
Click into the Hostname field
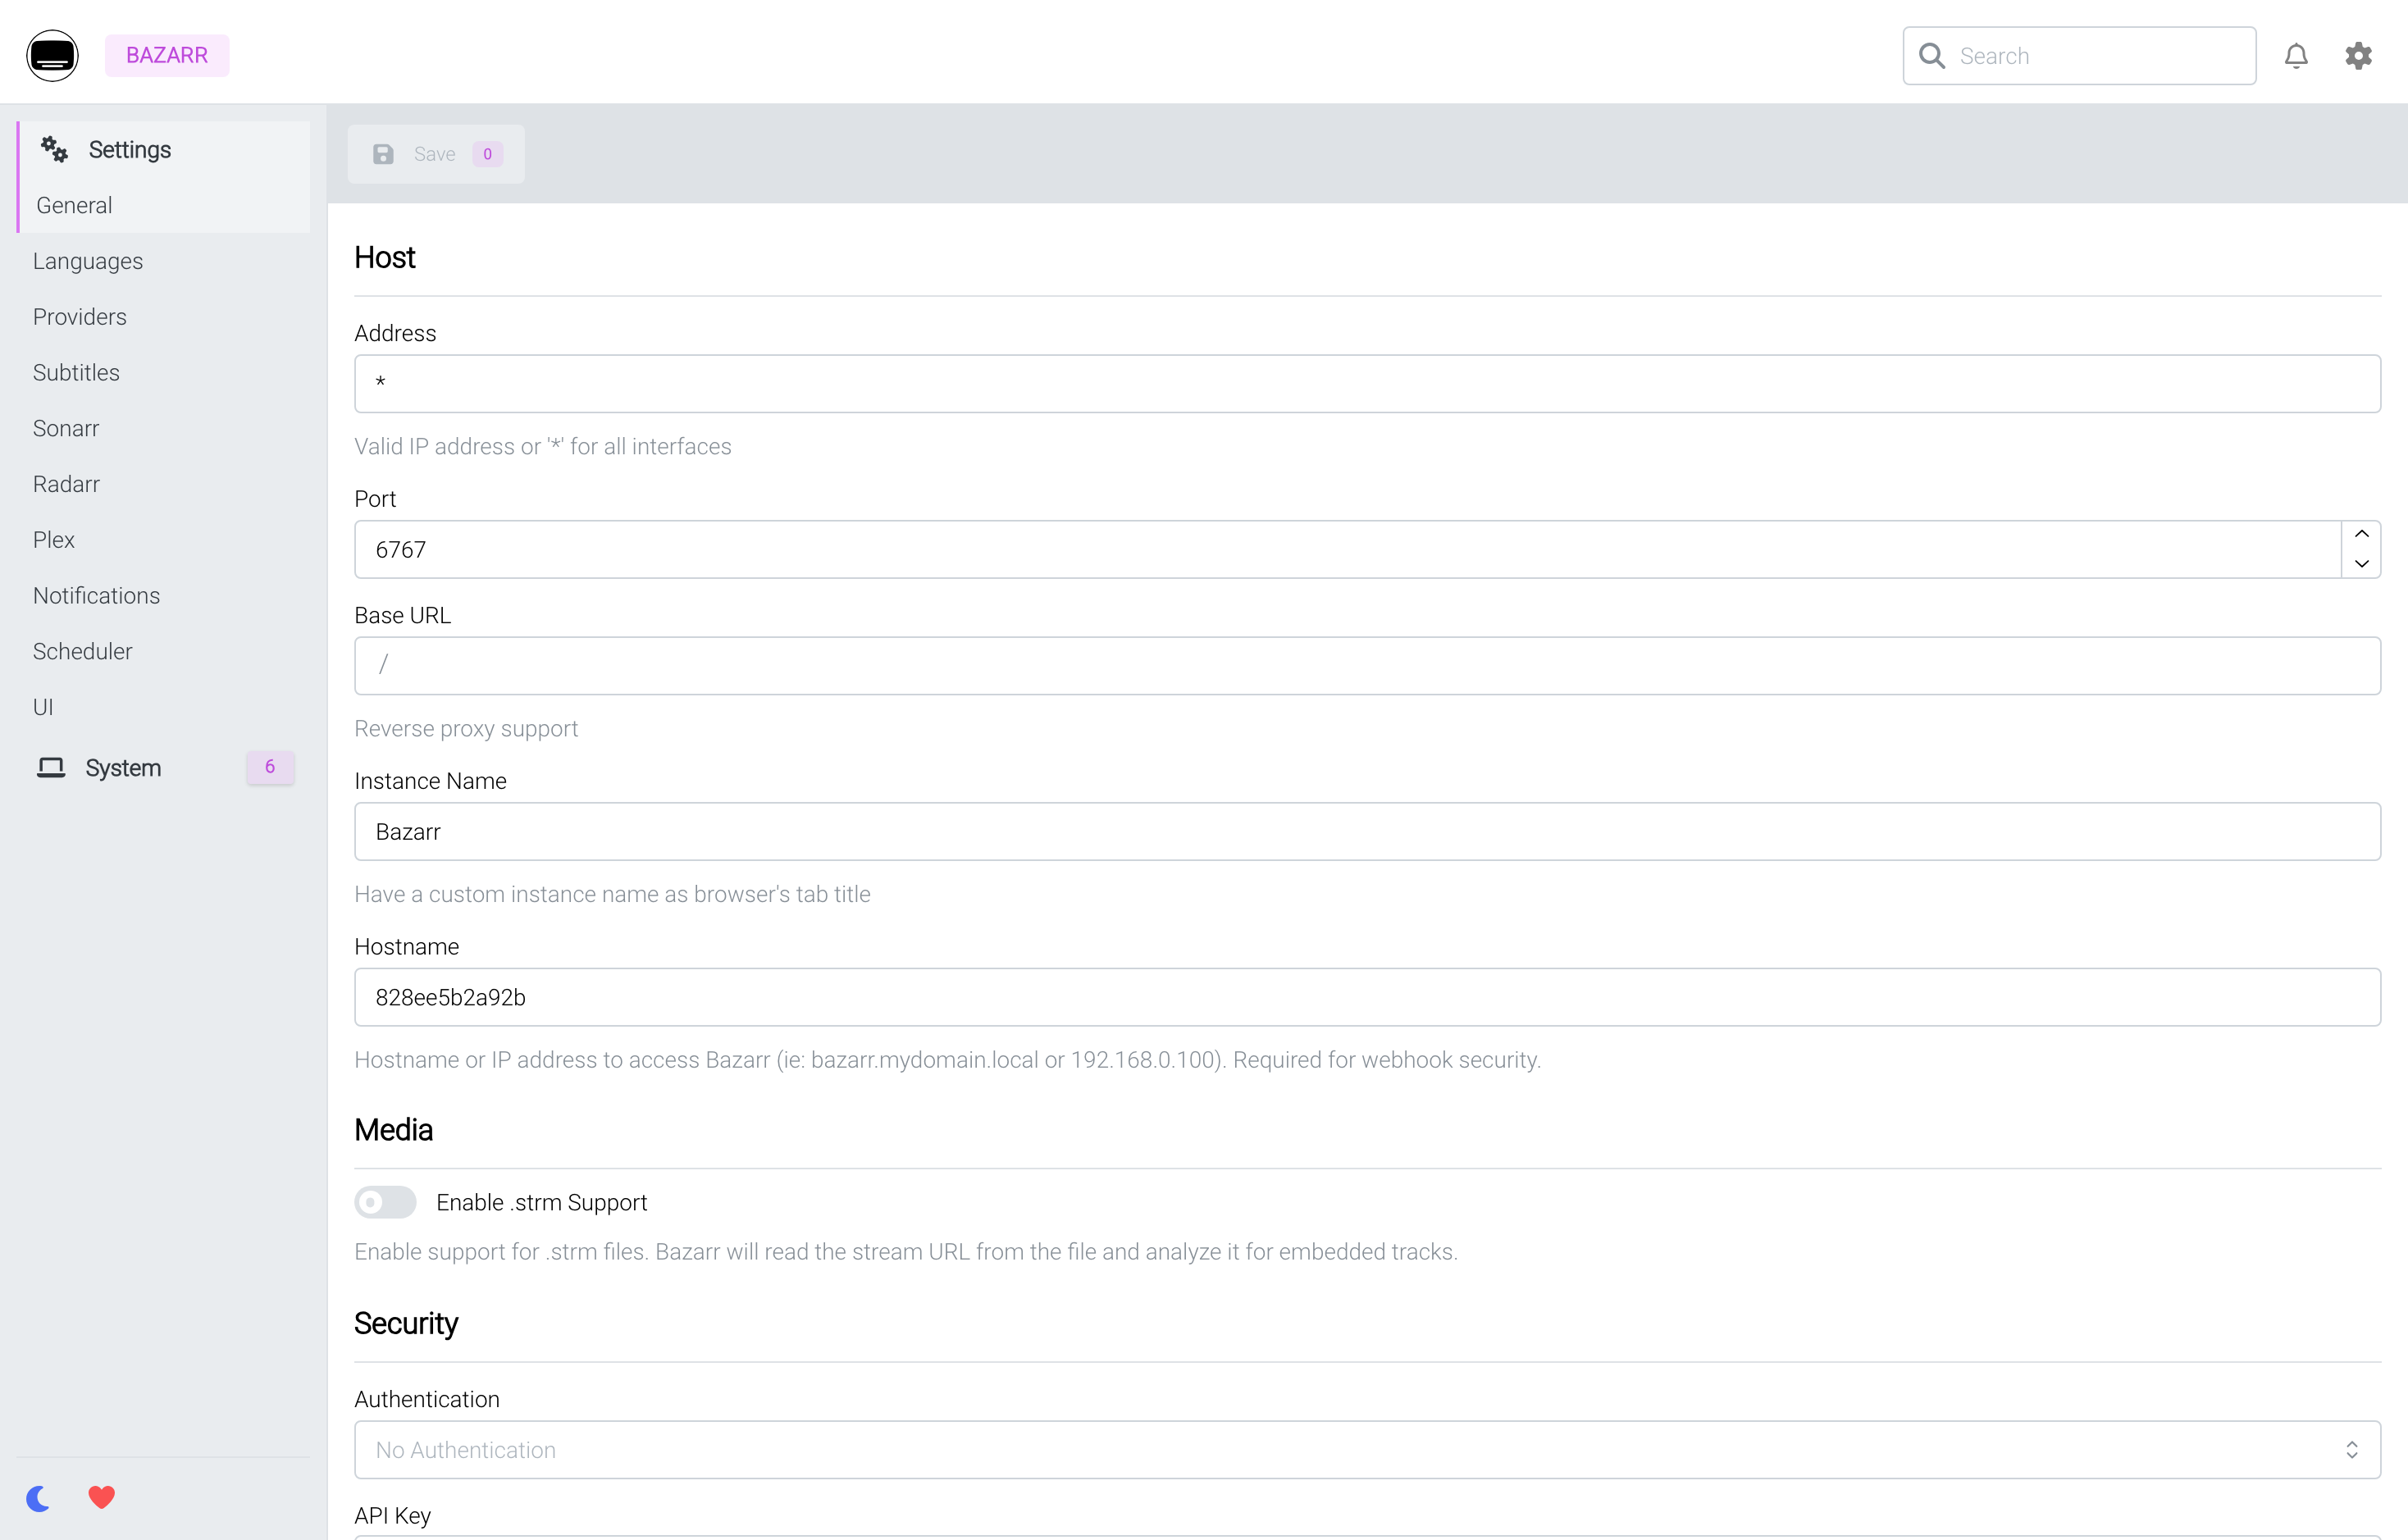[1367, 997]
